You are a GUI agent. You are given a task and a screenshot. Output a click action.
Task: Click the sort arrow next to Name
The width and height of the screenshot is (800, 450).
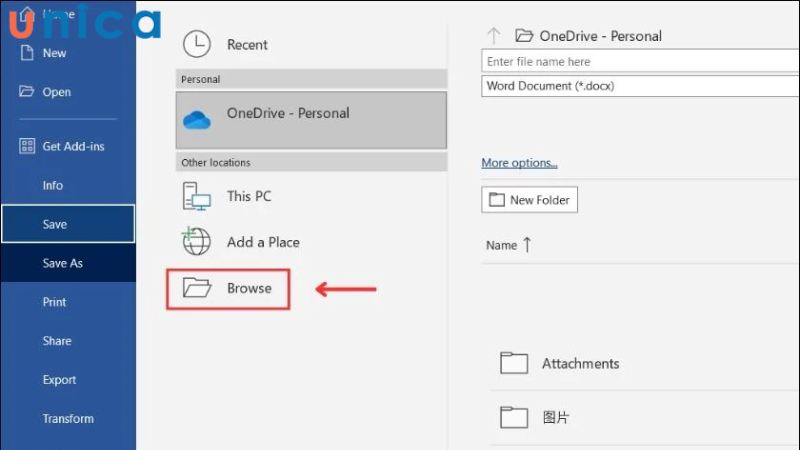(x=527, y=245)
